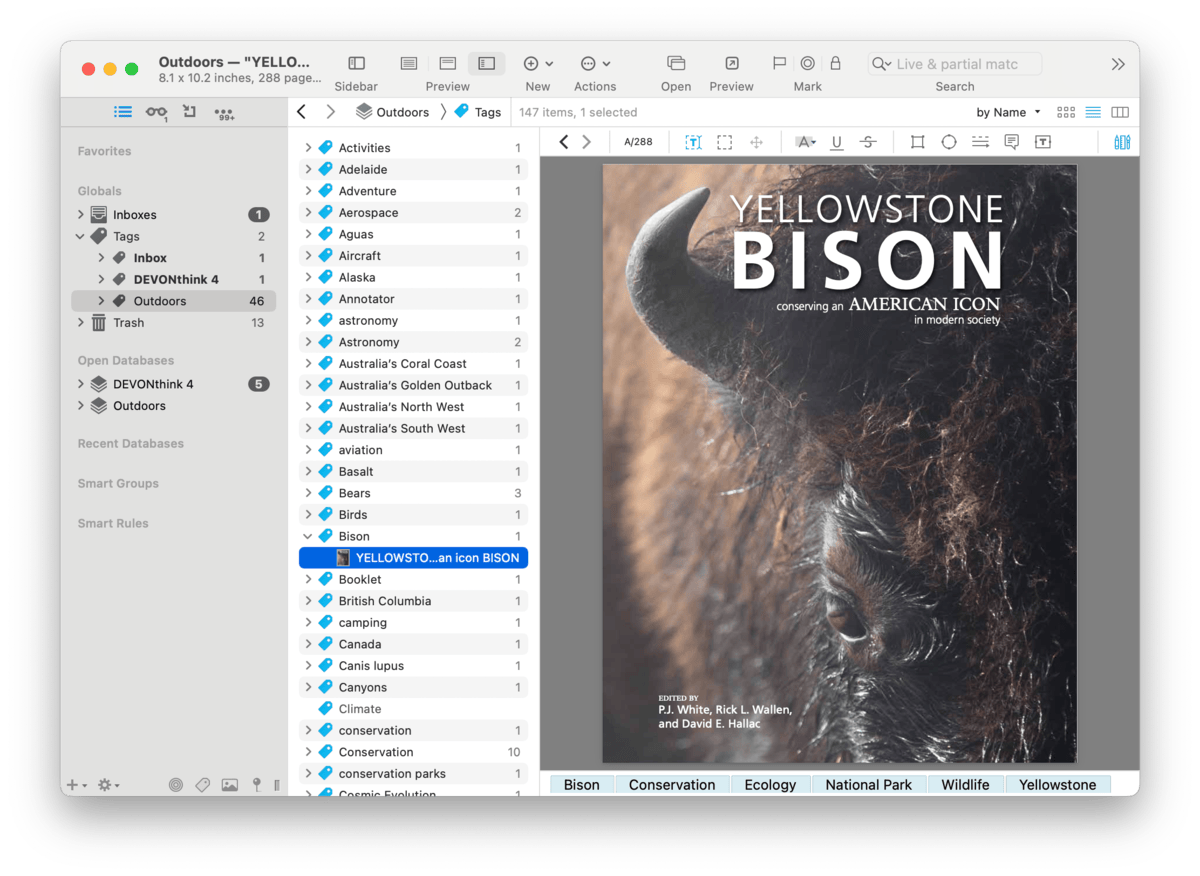
Task: Expand the Conservation tag with 10 items
Action: click(x=308, y=753)
